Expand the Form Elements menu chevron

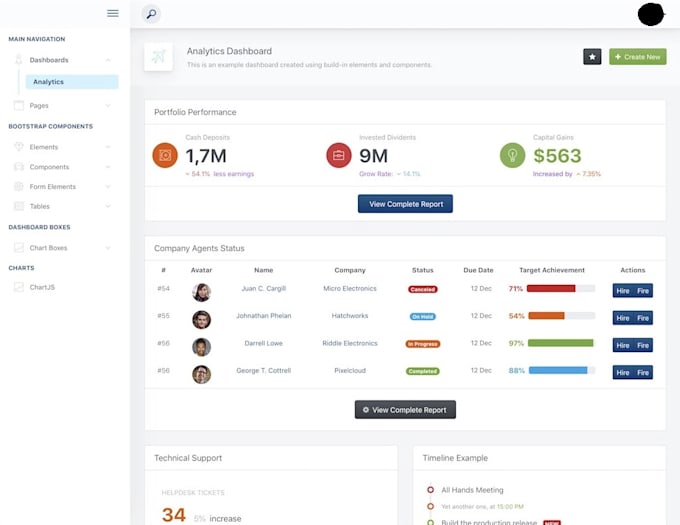click(x=108, y=186)
